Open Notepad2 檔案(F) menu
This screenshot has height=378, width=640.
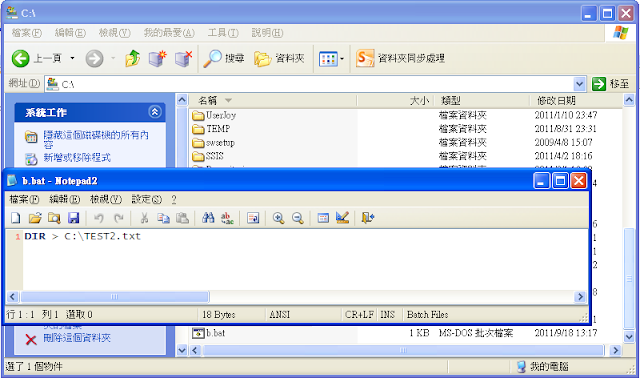[x=24, y=199]
